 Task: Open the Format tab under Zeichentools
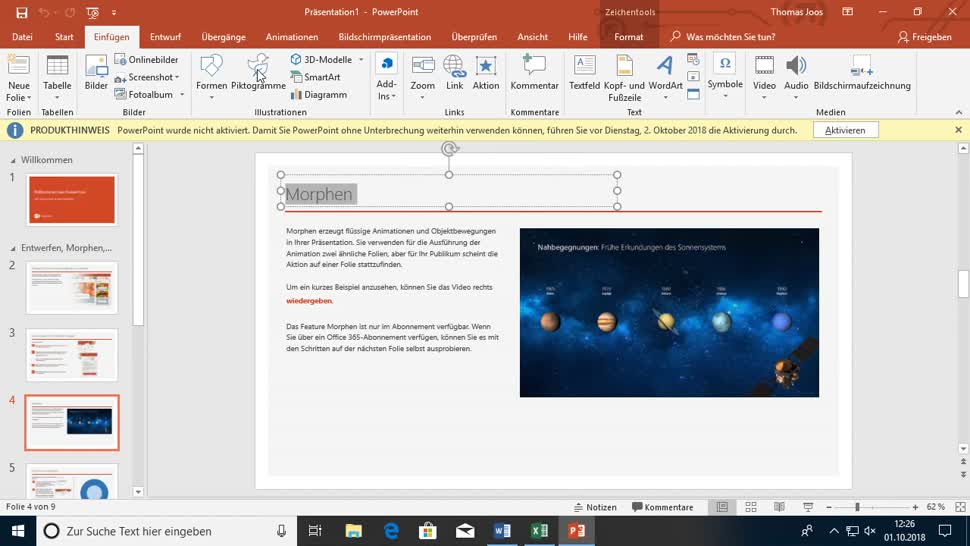point(629,37)
